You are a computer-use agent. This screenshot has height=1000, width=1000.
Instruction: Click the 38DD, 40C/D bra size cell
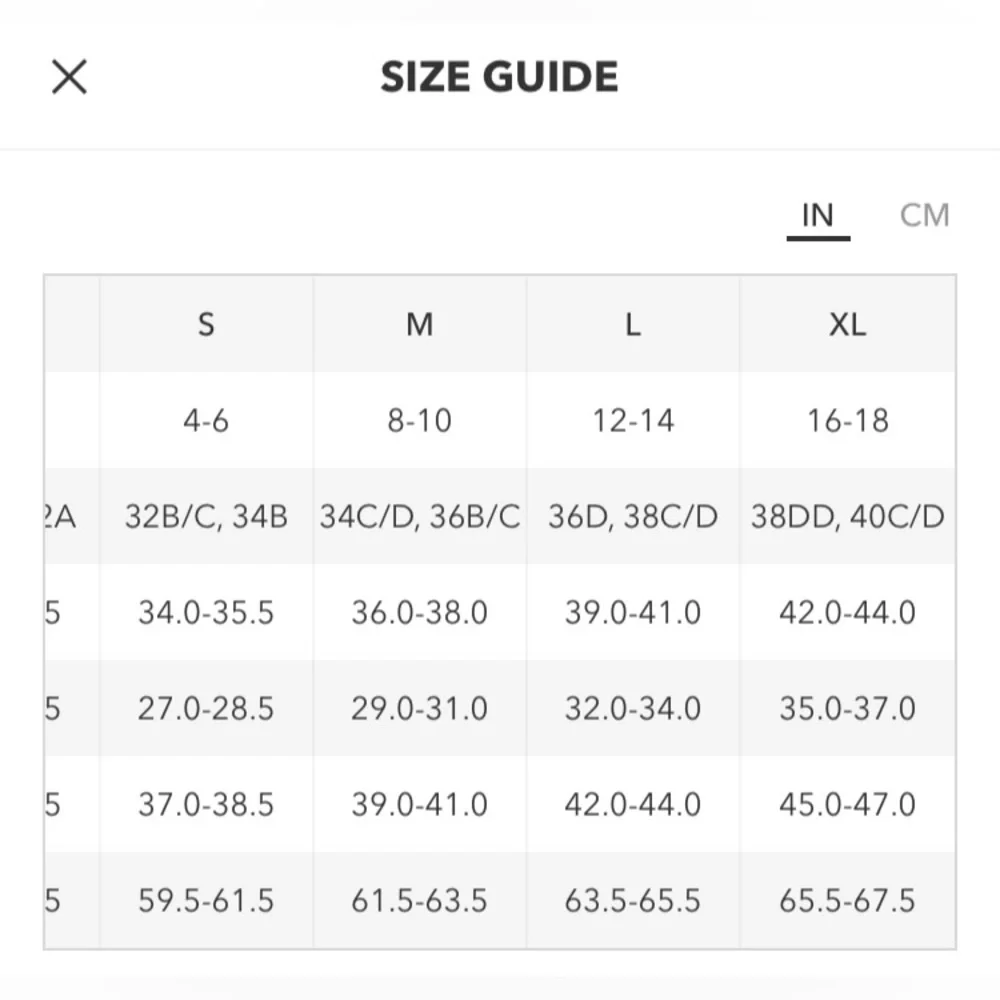pos(848,516)
